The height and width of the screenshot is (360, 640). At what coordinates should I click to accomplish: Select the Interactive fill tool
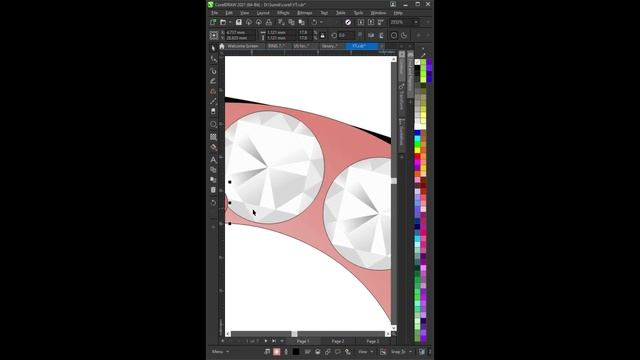coord(213,147)
